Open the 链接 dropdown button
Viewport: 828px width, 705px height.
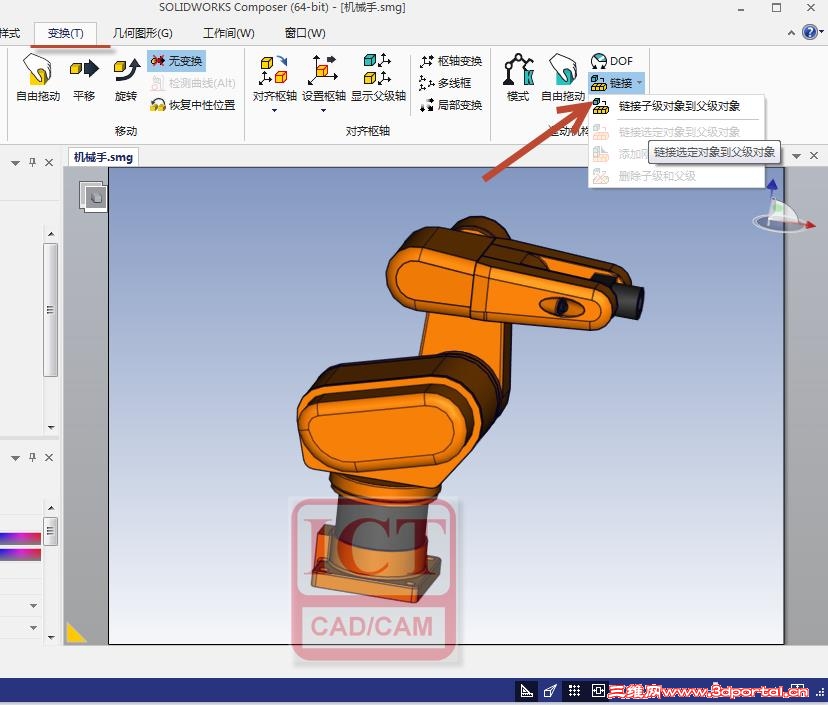click(616, 83)
